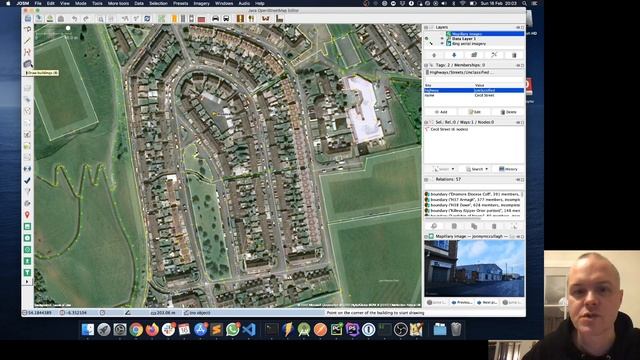Open Google Chrome from the Dock
Image resolution: width=640 pixels, height=360 pixels.
pyautogui.click(x=136, y=329)
